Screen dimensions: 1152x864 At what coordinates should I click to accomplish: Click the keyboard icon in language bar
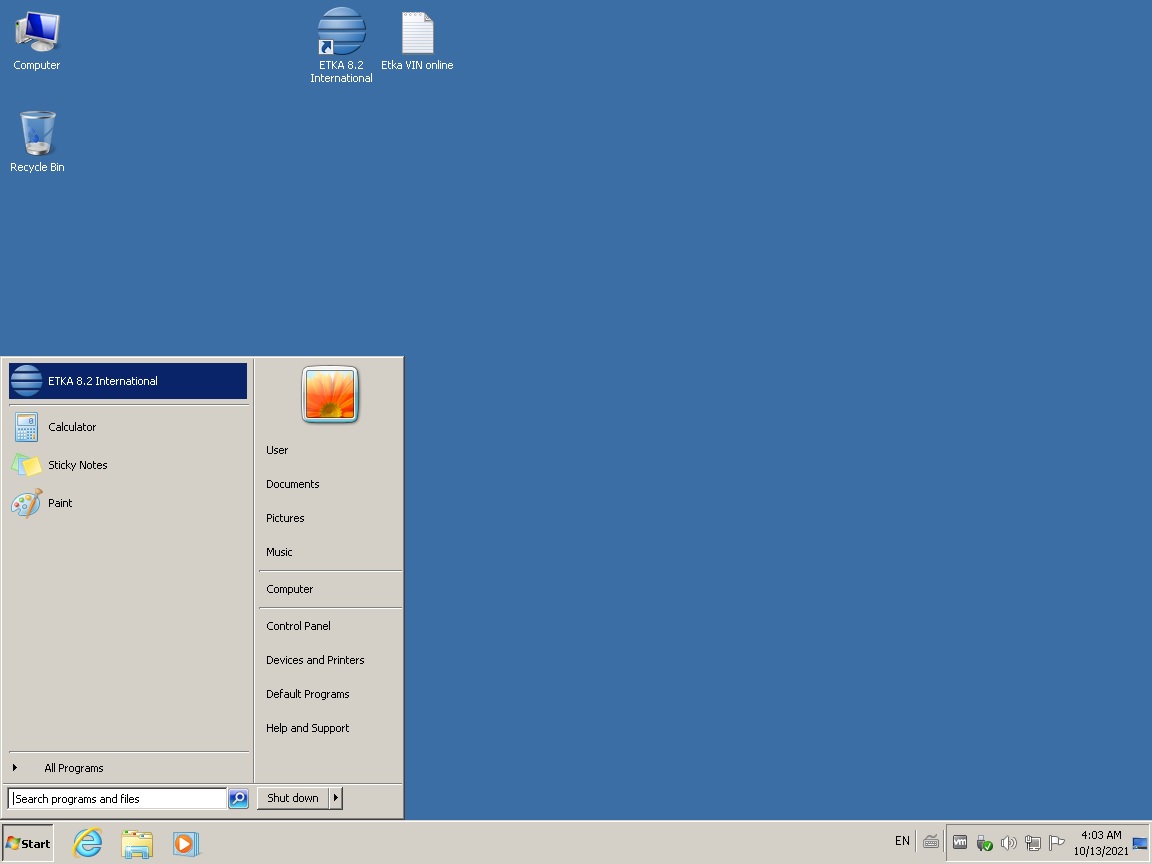click(931, 842)
